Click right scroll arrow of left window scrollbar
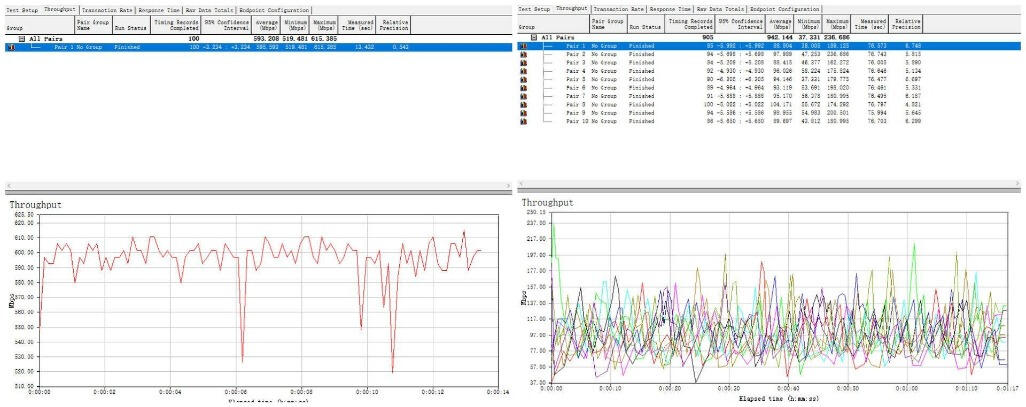This screenshot has height=407, width=1026. pos(508,186)
